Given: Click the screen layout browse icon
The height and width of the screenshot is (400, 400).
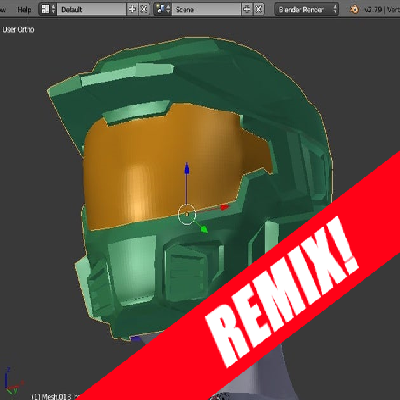Looking at the screenshot, I should (45, 9).
